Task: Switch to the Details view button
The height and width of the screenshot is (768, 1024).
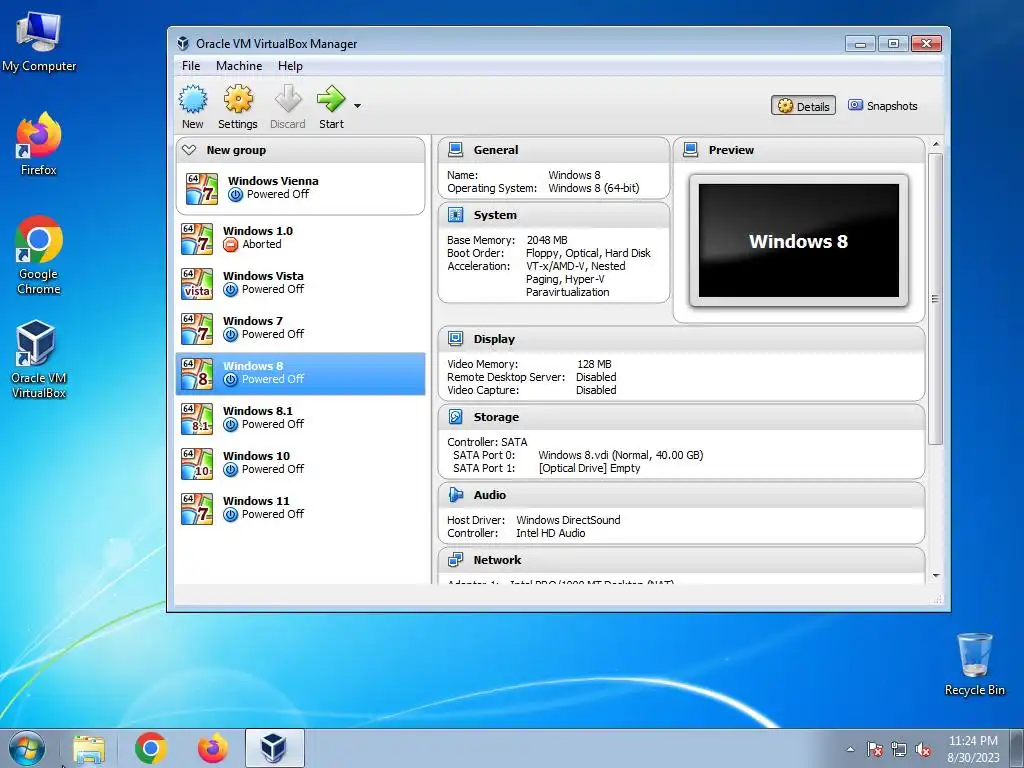Action: [x=803, y=106]
